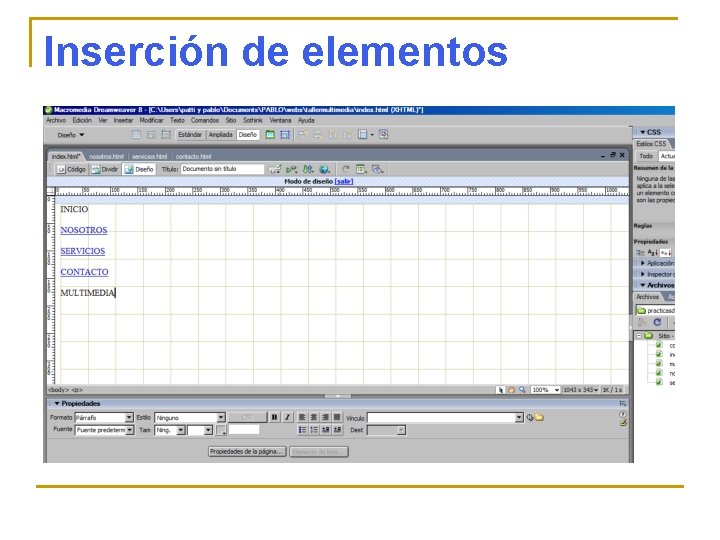Expand the Aplicación panel group

(643, 264)
